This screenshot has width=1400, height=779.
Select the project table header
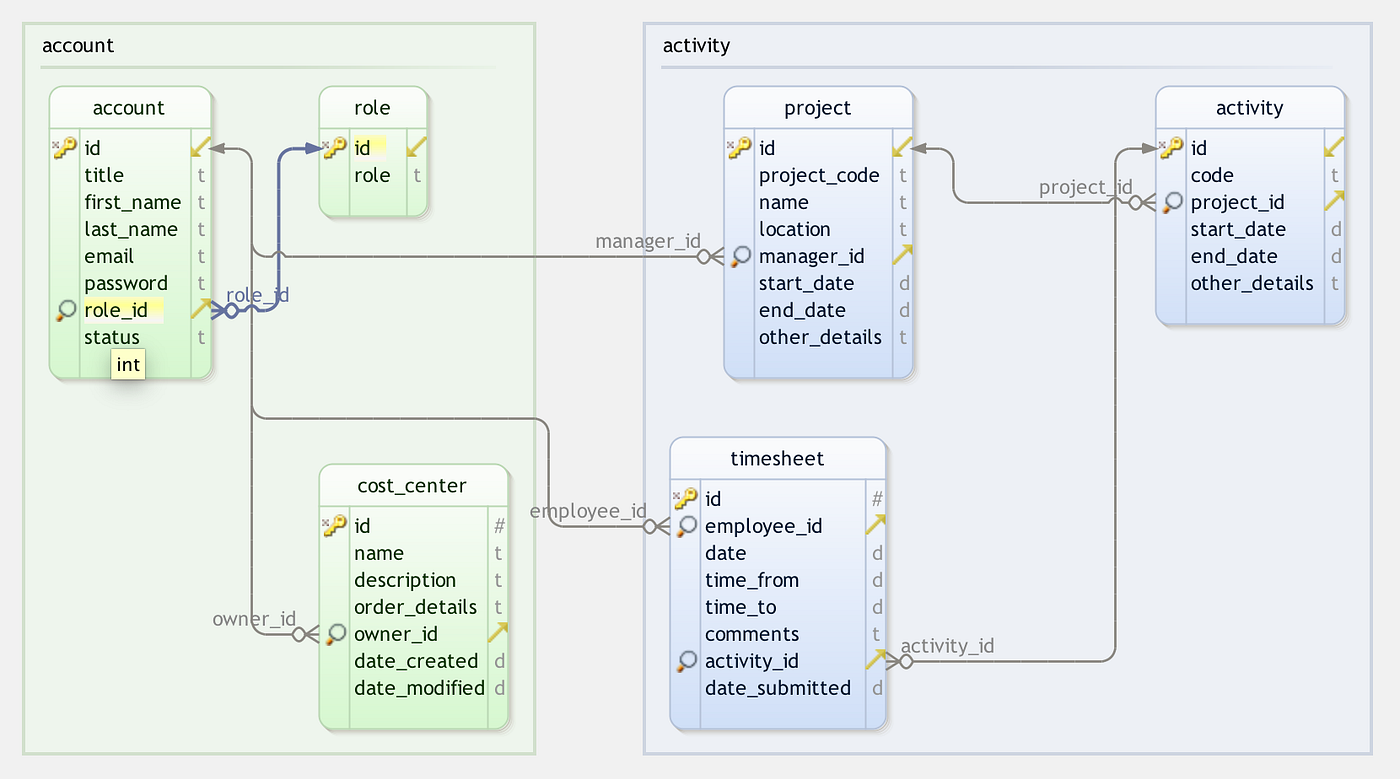coord(818,108)
